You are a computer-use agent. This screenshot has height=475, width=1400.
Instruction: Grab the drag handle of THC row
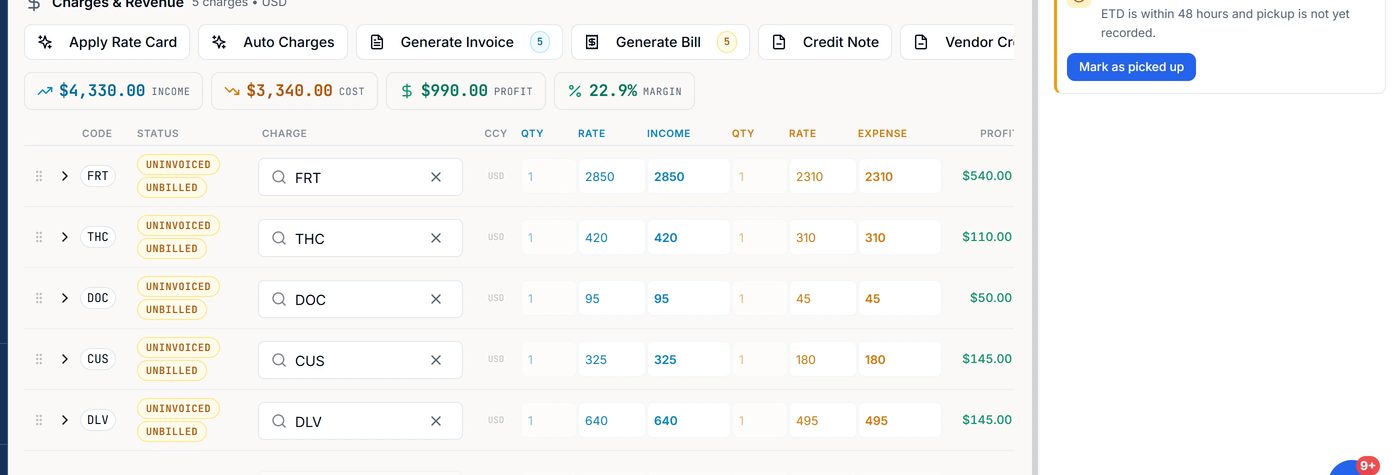pyautogui.click(x=39, y=237)
